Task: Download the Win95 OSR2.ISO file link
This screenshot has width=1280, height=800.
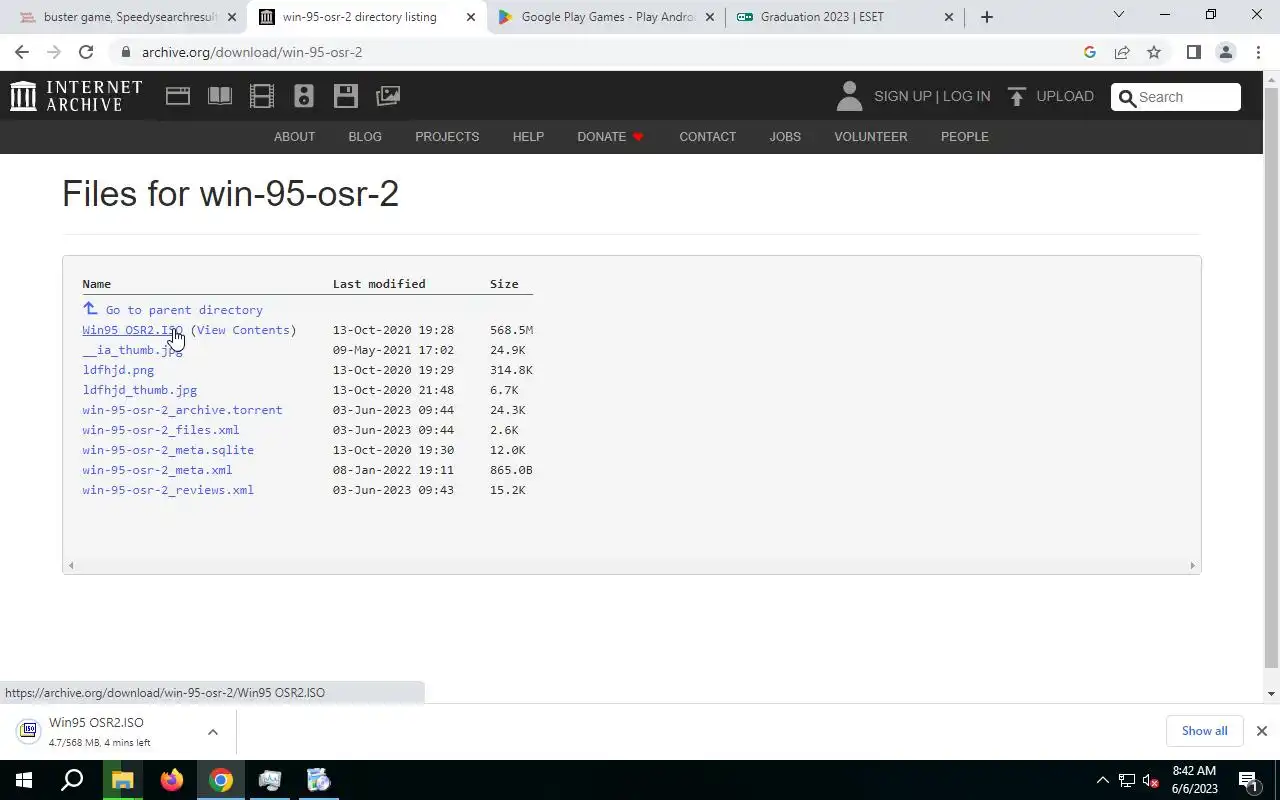Action: [132, 330]
